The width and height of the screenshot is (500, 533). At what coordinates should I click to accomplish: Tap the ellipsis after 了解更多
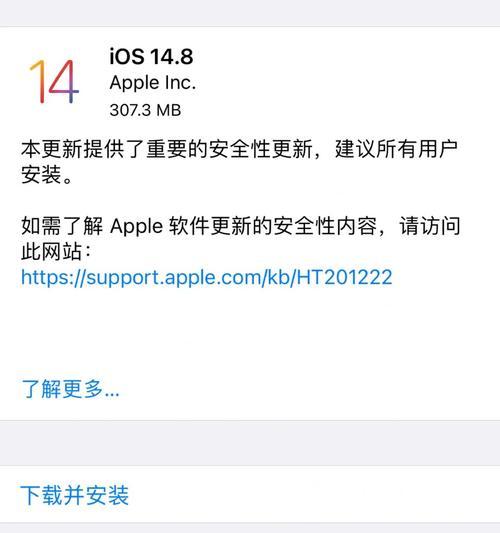coord(112,394)
